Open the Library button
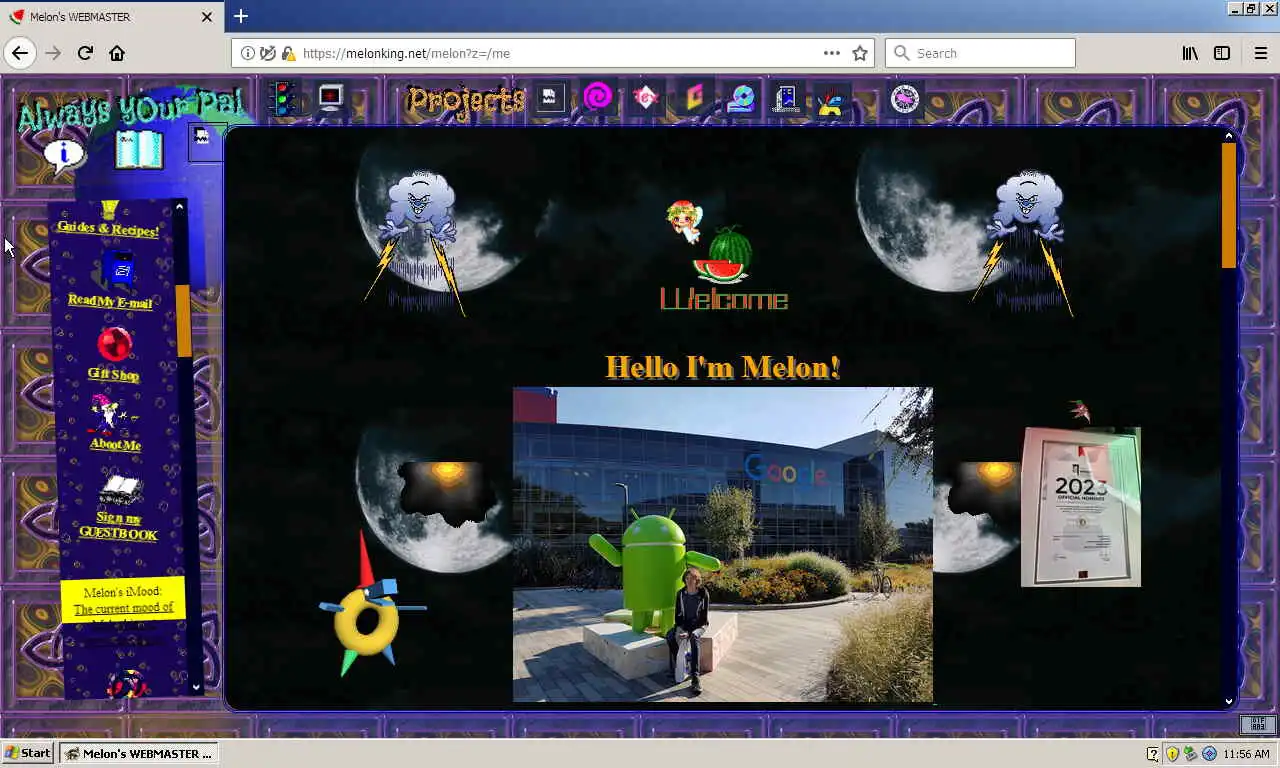1280x768 pixels. [x=1190, y=53]
